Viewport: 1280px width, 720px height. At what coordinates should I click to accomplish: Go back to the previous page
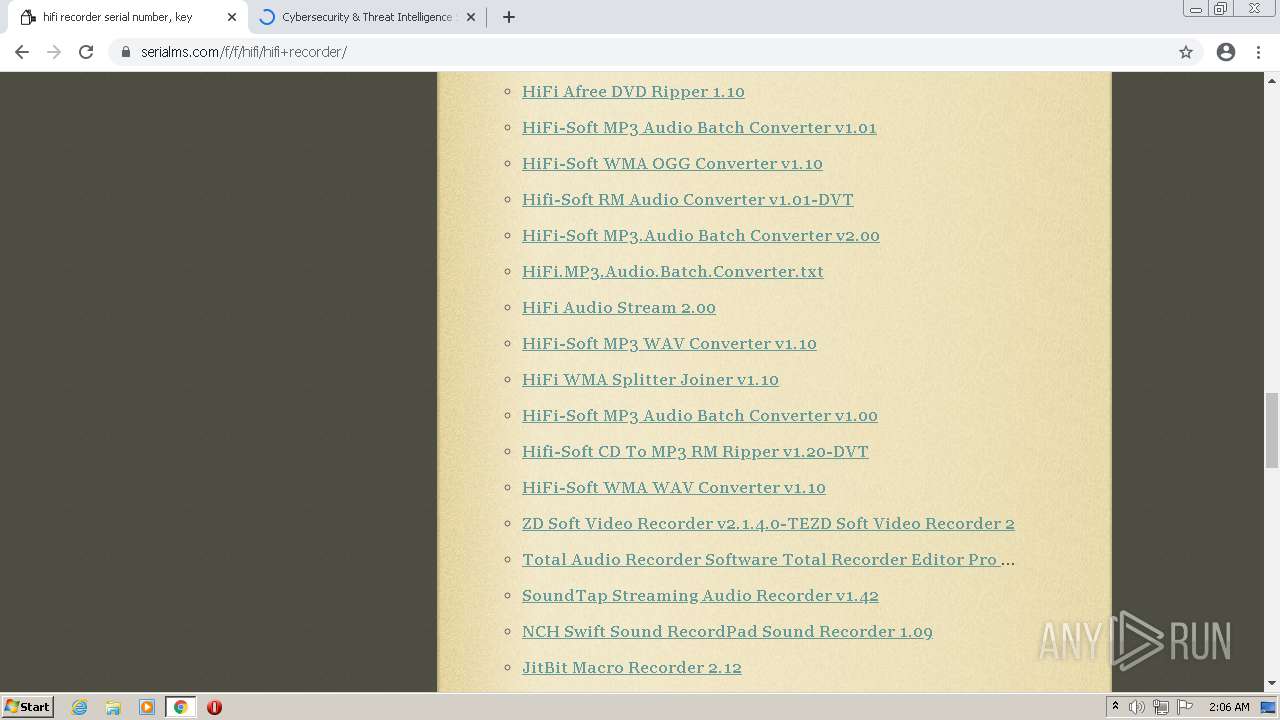click(22, 52)
